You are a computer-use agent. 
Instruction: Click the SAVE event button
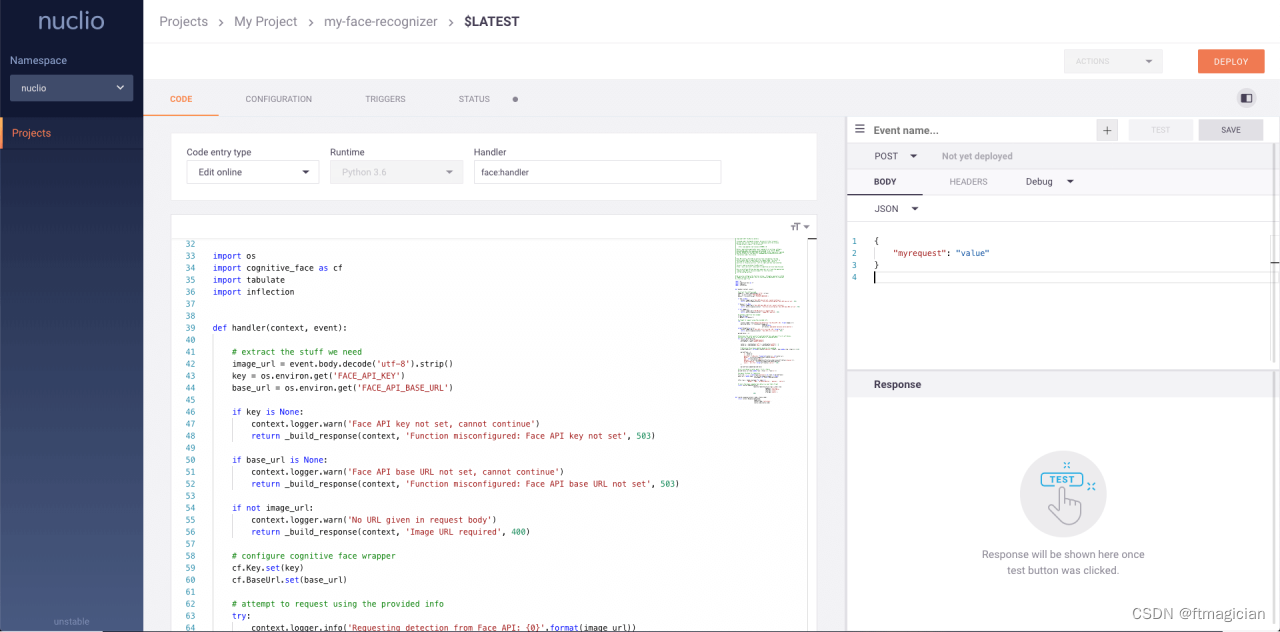coord(1231,130)
